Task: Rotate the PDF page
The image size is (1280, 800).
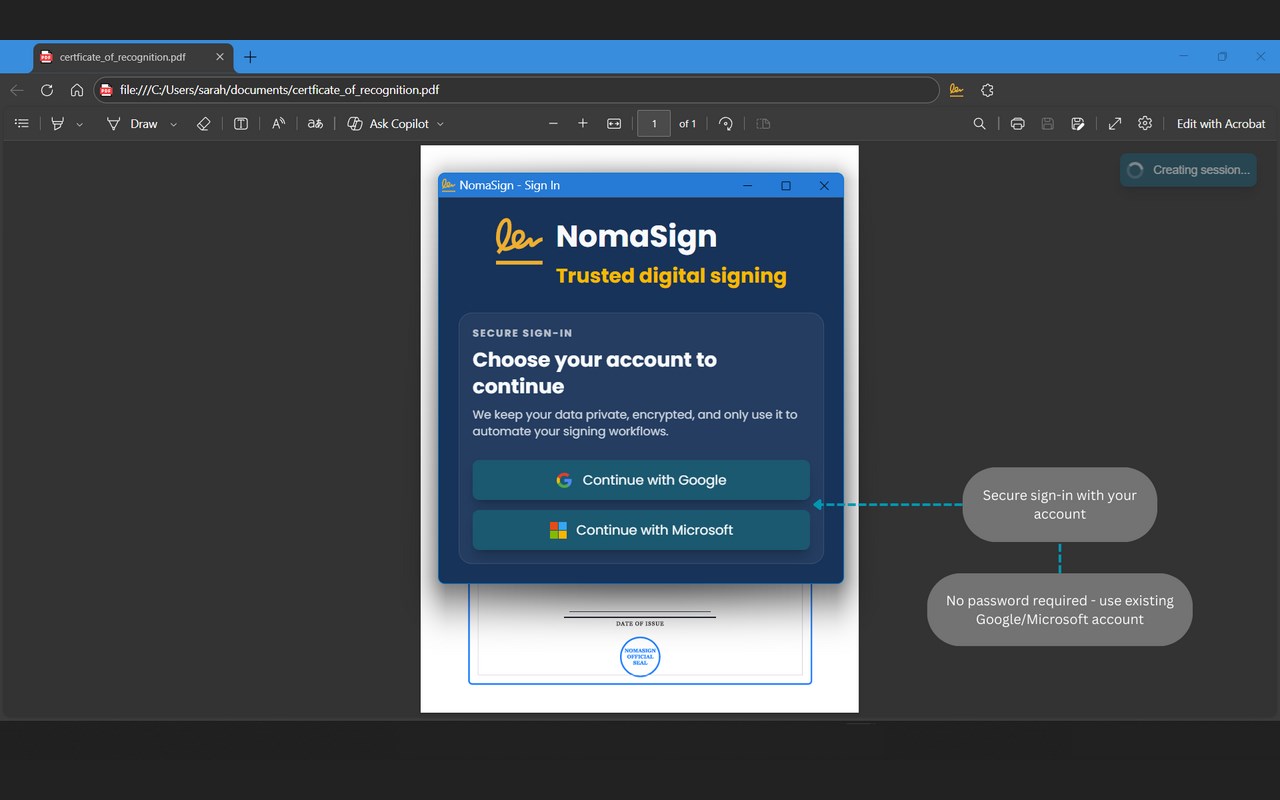Action: tap(726, 124)
